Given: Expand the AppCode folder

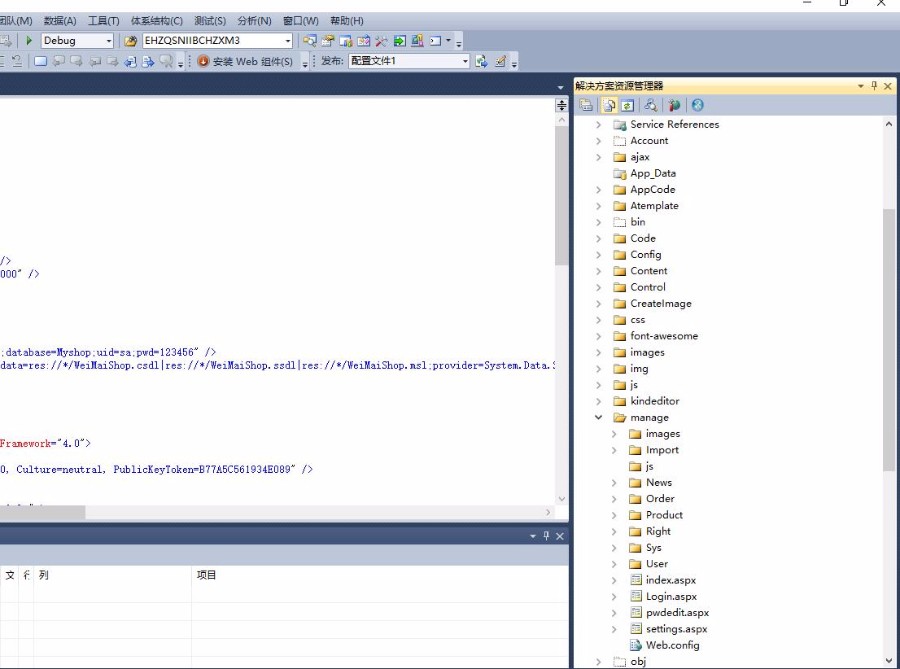Looking at the screenshot, I should 598,189.
